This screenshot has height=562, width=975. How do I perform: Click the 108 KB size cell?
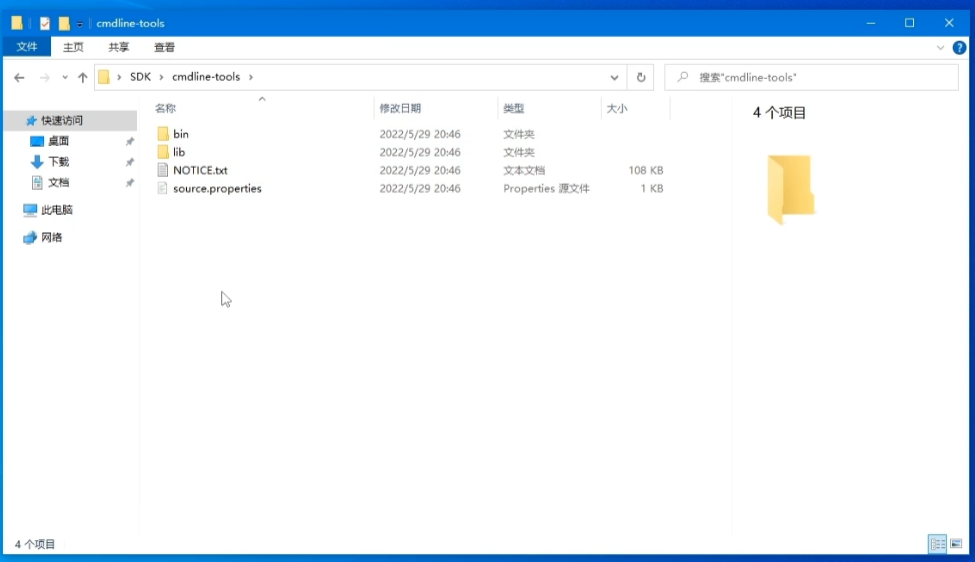(645, 170)
